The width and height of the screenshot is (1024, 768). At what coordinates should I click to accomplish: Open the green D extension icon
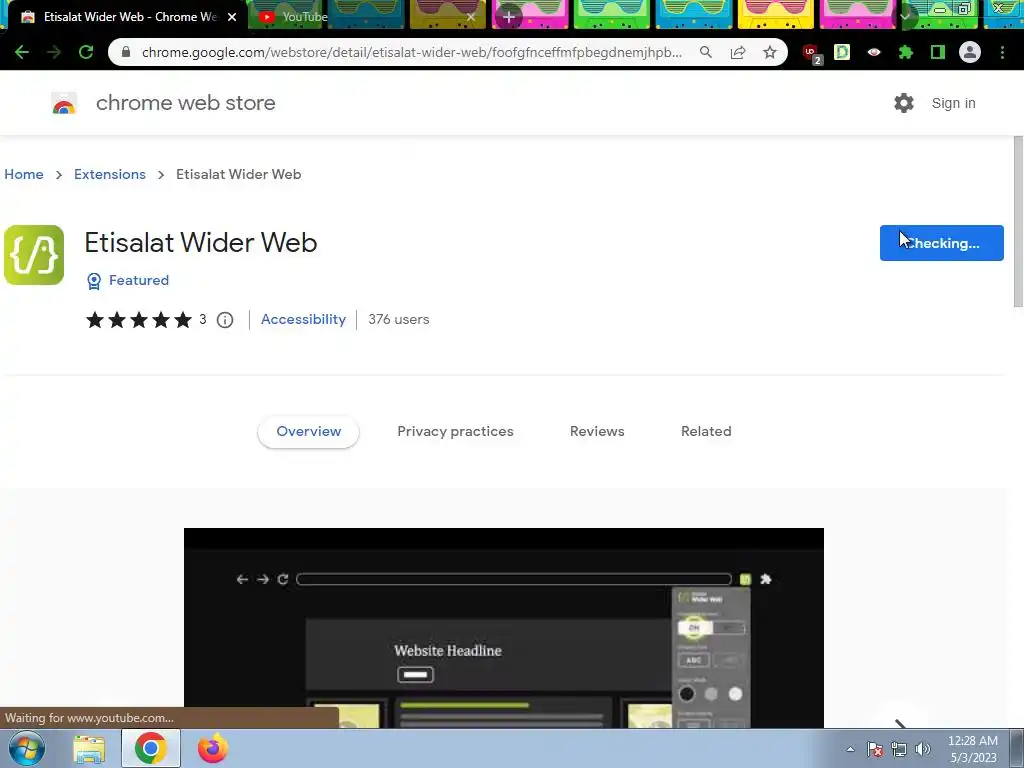842,52
